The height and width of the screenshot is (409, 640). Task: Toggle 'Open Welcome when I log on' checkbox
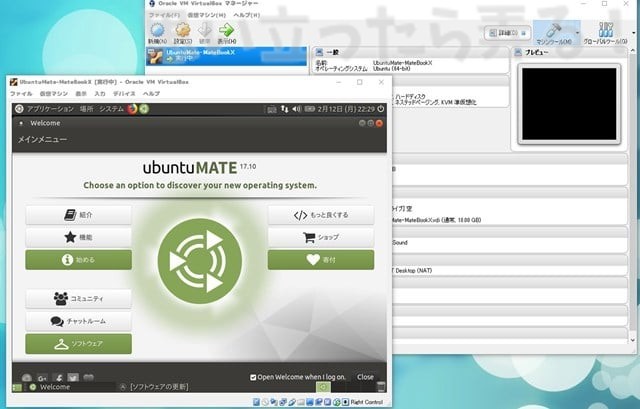pos(254,377)
